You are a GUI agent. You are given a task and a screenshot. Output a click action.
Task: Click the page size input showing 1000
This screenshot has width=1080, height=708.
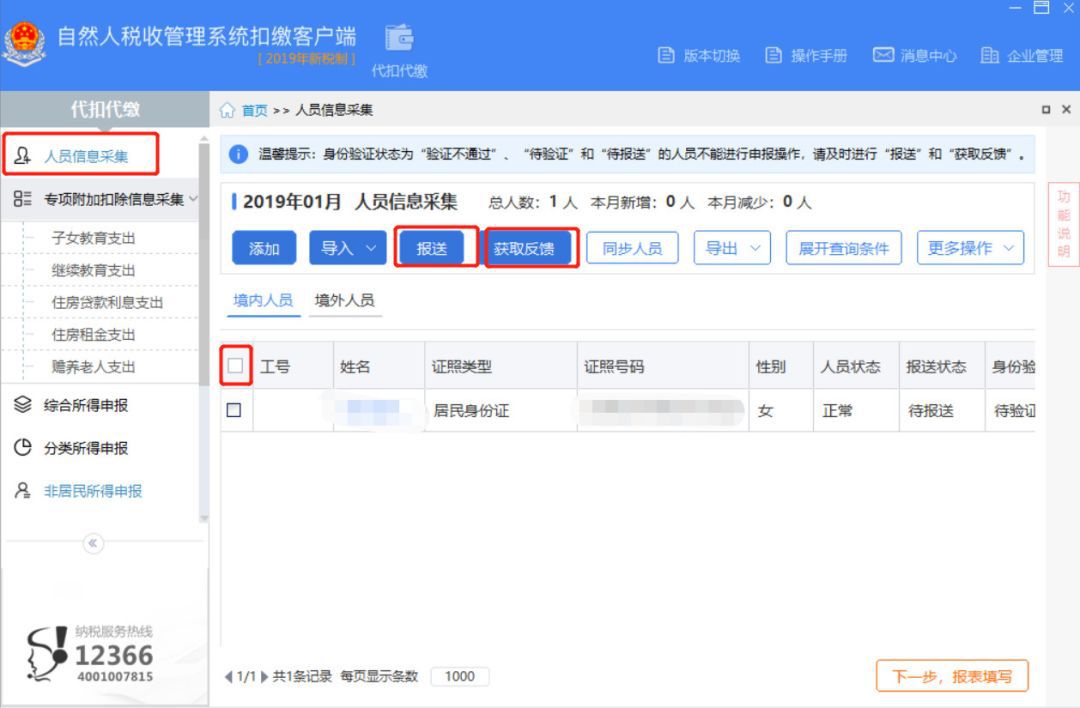(x=458, y=676)
